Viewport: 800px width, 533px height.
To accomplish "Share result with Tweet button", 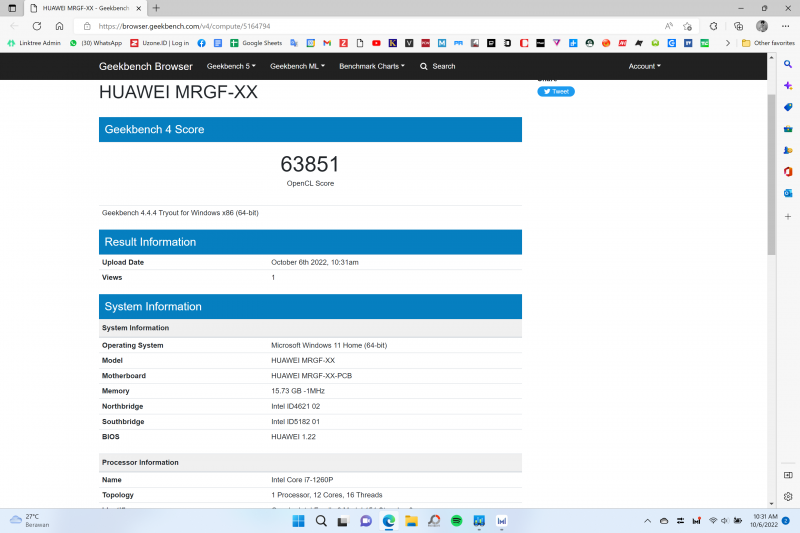I will click(556, 91).
